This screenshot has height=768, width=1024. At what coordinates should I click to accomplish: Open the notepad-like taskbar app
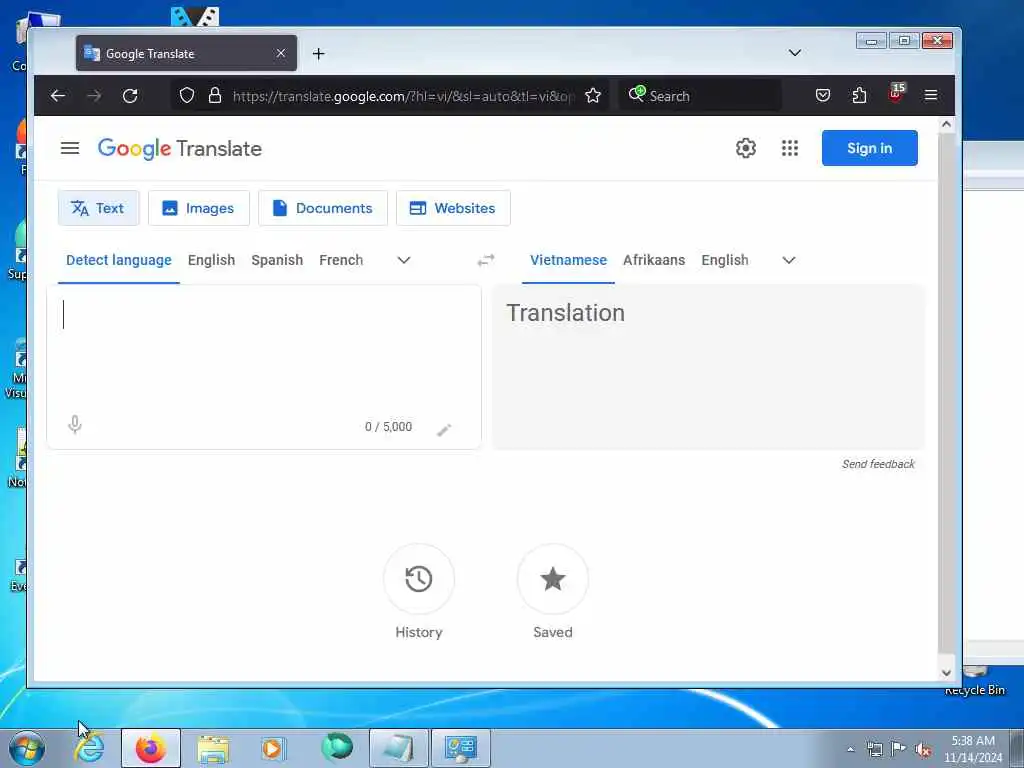(398, 748)
